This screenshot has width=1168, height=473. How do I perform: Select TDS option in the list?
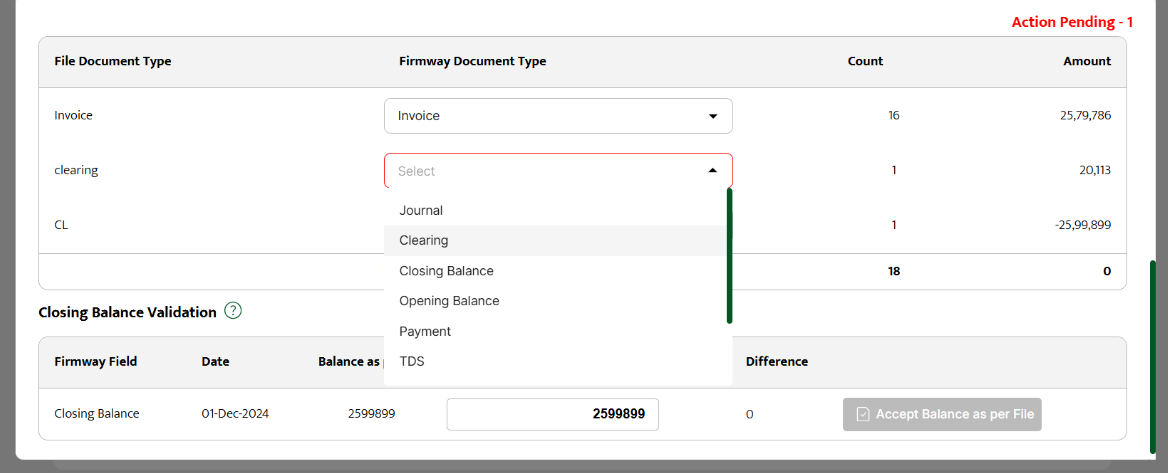click(412, 361)
